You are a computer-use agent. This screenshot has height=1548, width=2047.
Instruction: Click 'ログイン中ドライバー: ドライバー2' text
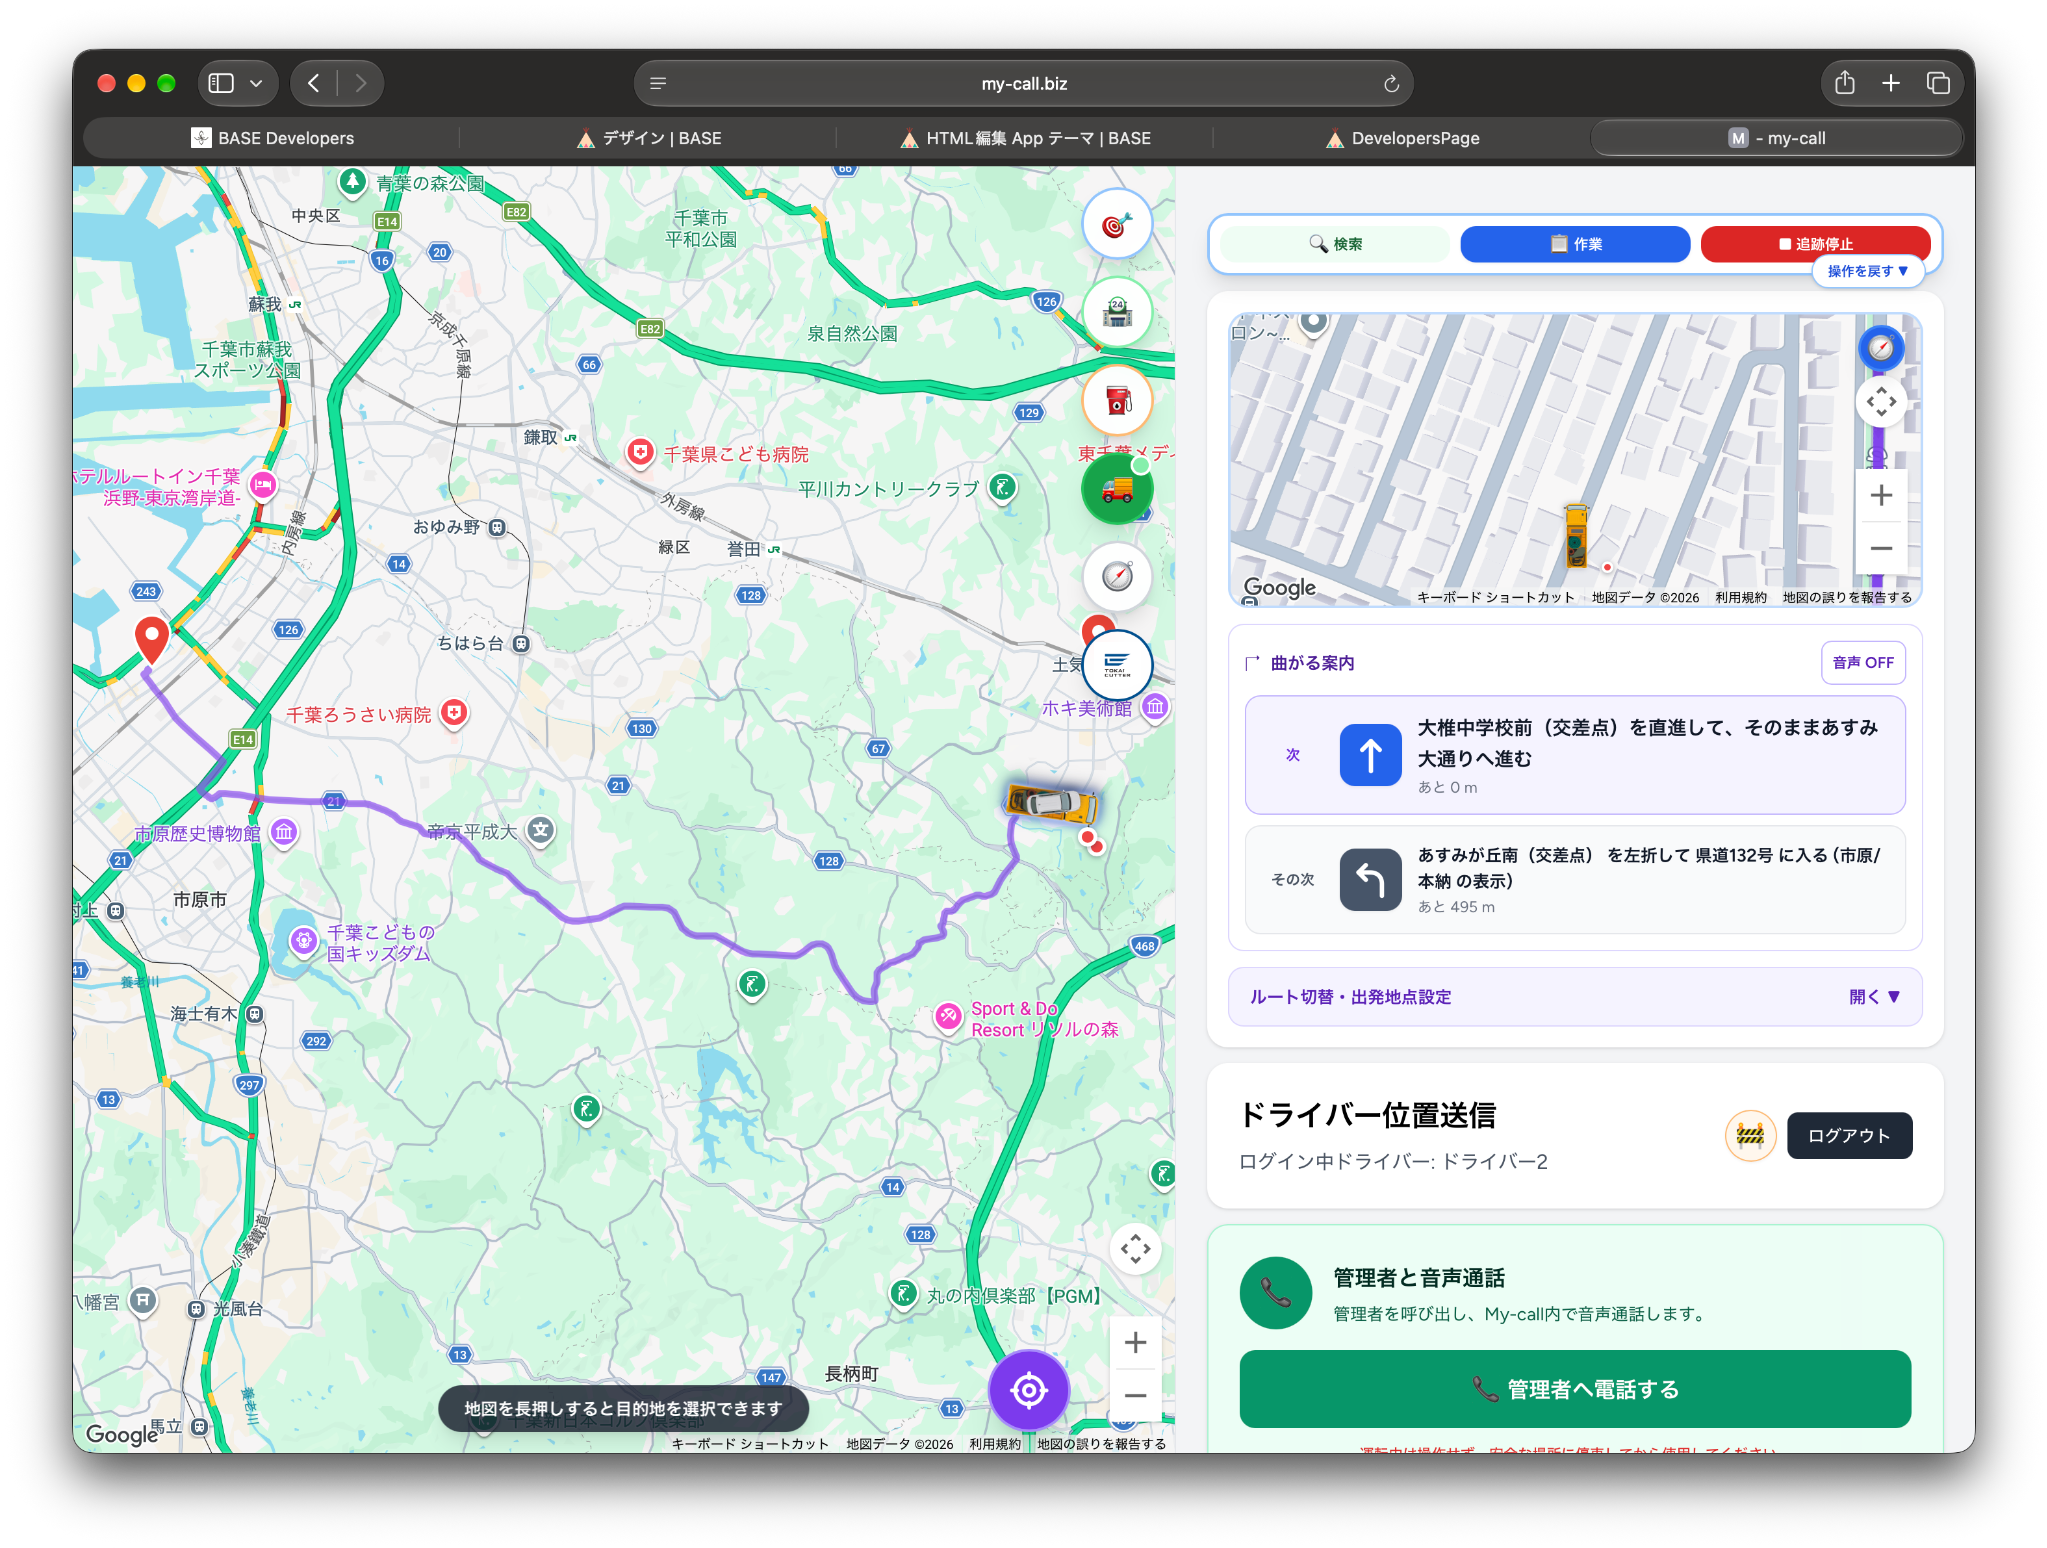[1393, 1161]
